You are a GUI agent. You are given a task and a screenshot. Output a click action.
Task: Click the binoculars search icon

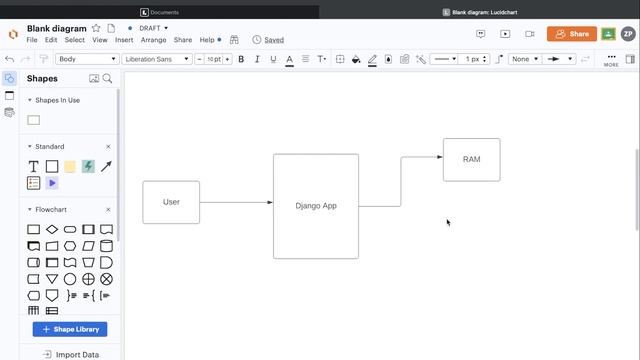coord(234,40)
